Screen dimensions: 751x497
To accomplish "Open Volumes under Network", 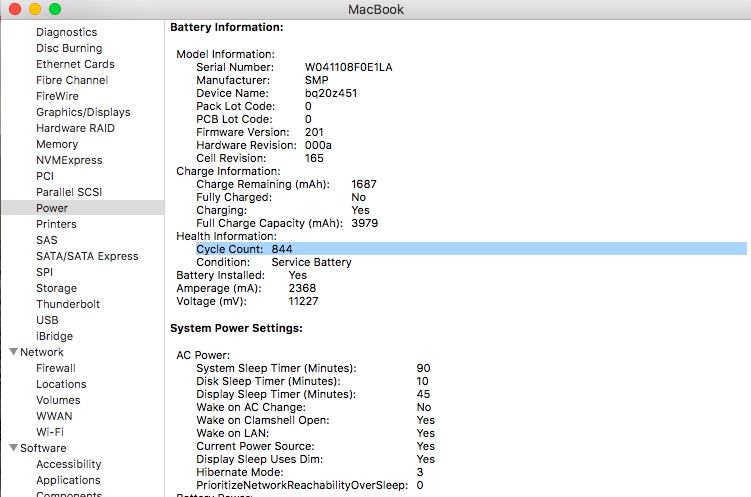I will [x=58, y=400].
